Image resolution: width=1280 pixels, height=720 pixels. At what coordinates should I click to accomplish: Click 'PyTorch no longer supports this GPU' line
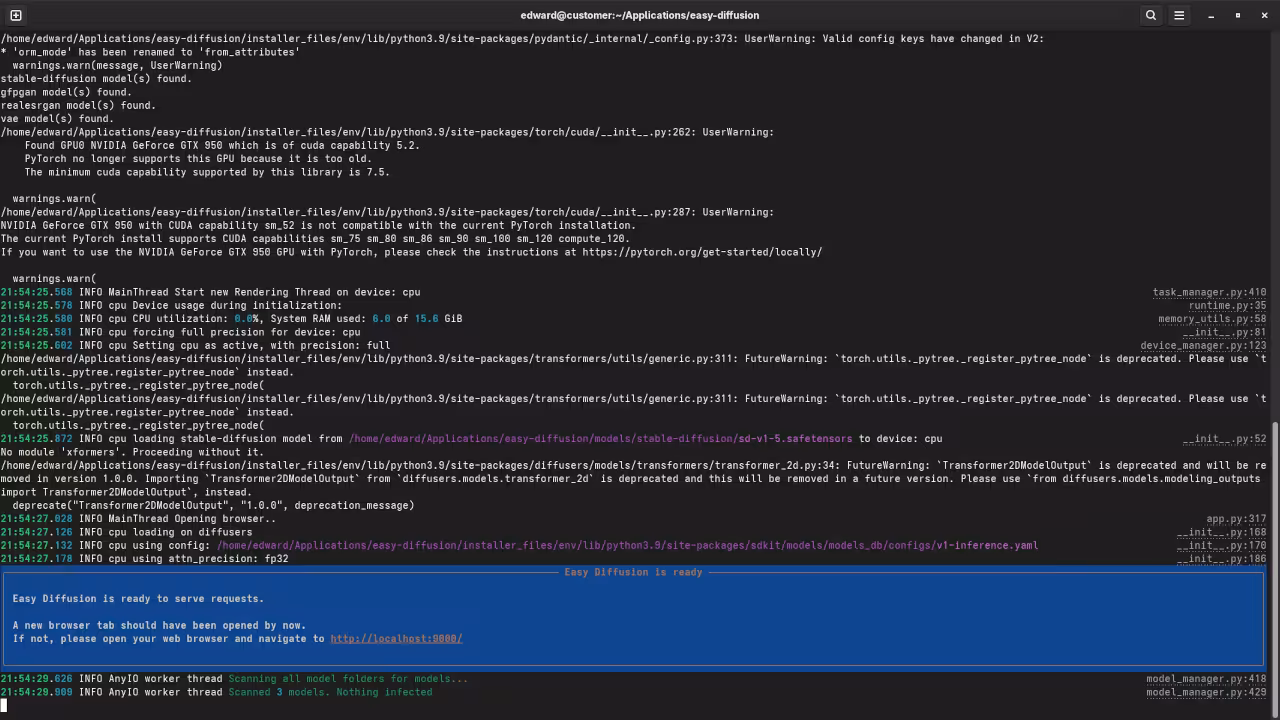click(198, 159)
